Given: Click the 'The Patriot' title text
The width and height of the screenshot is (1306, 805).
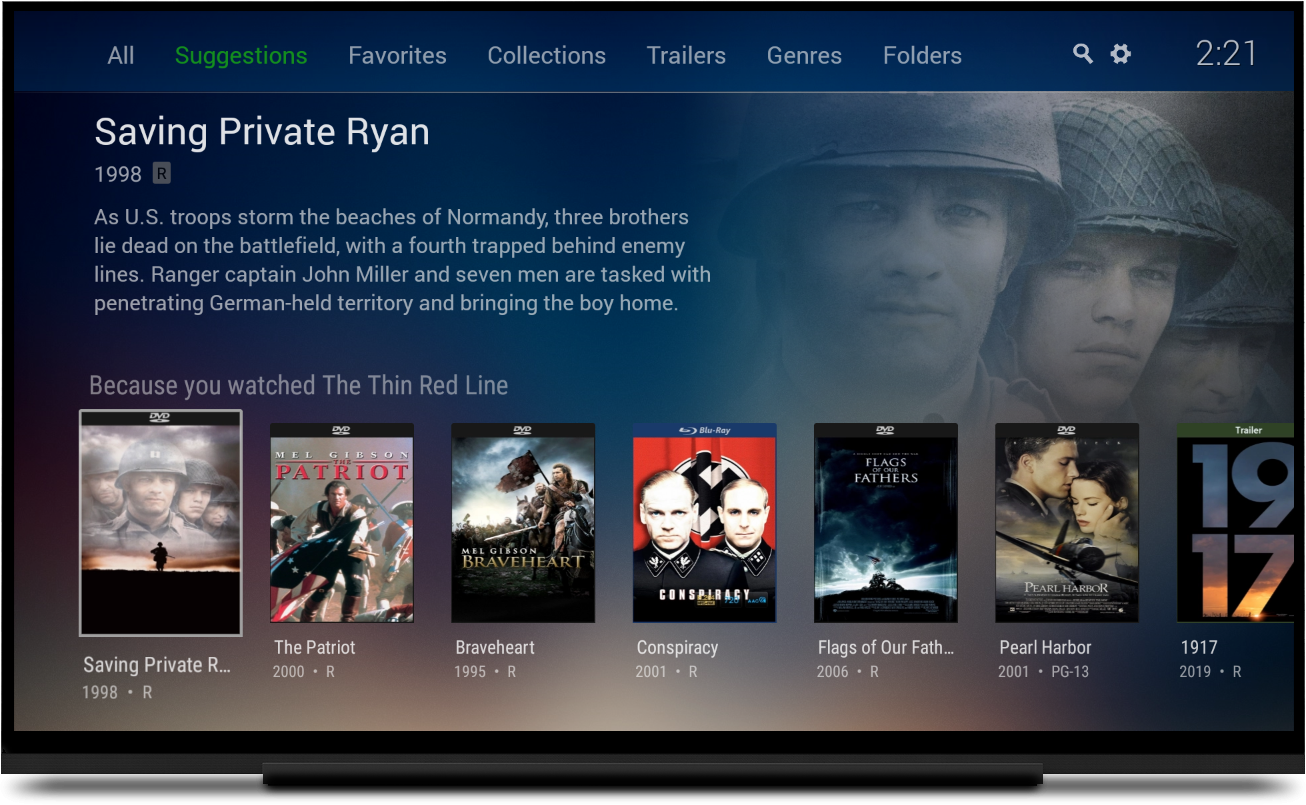Looking at the screenshot, I should click(315, 647).
